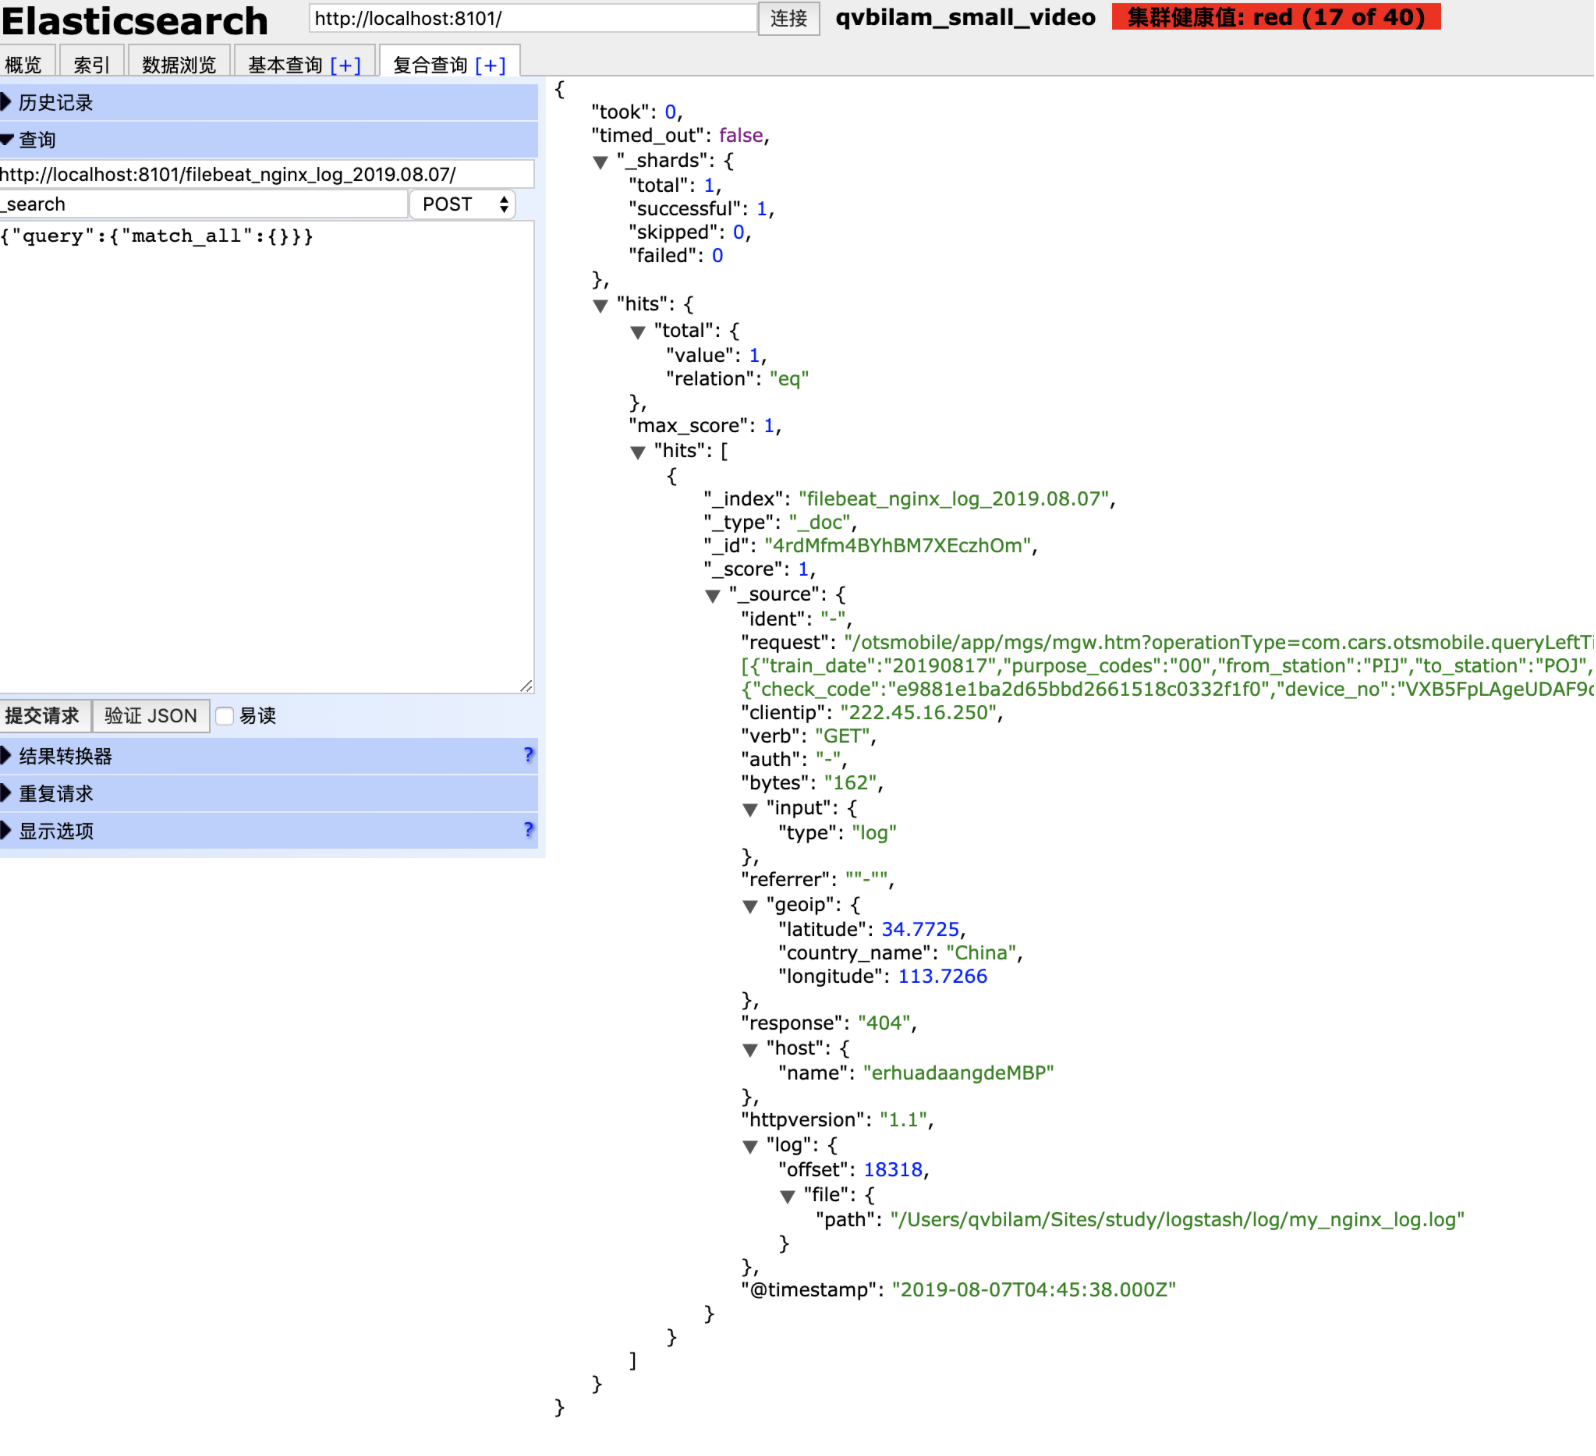This screenshot has width=1596, height=1456.
Task: Open the 概览 overview tab
Action: pos(24,64)
